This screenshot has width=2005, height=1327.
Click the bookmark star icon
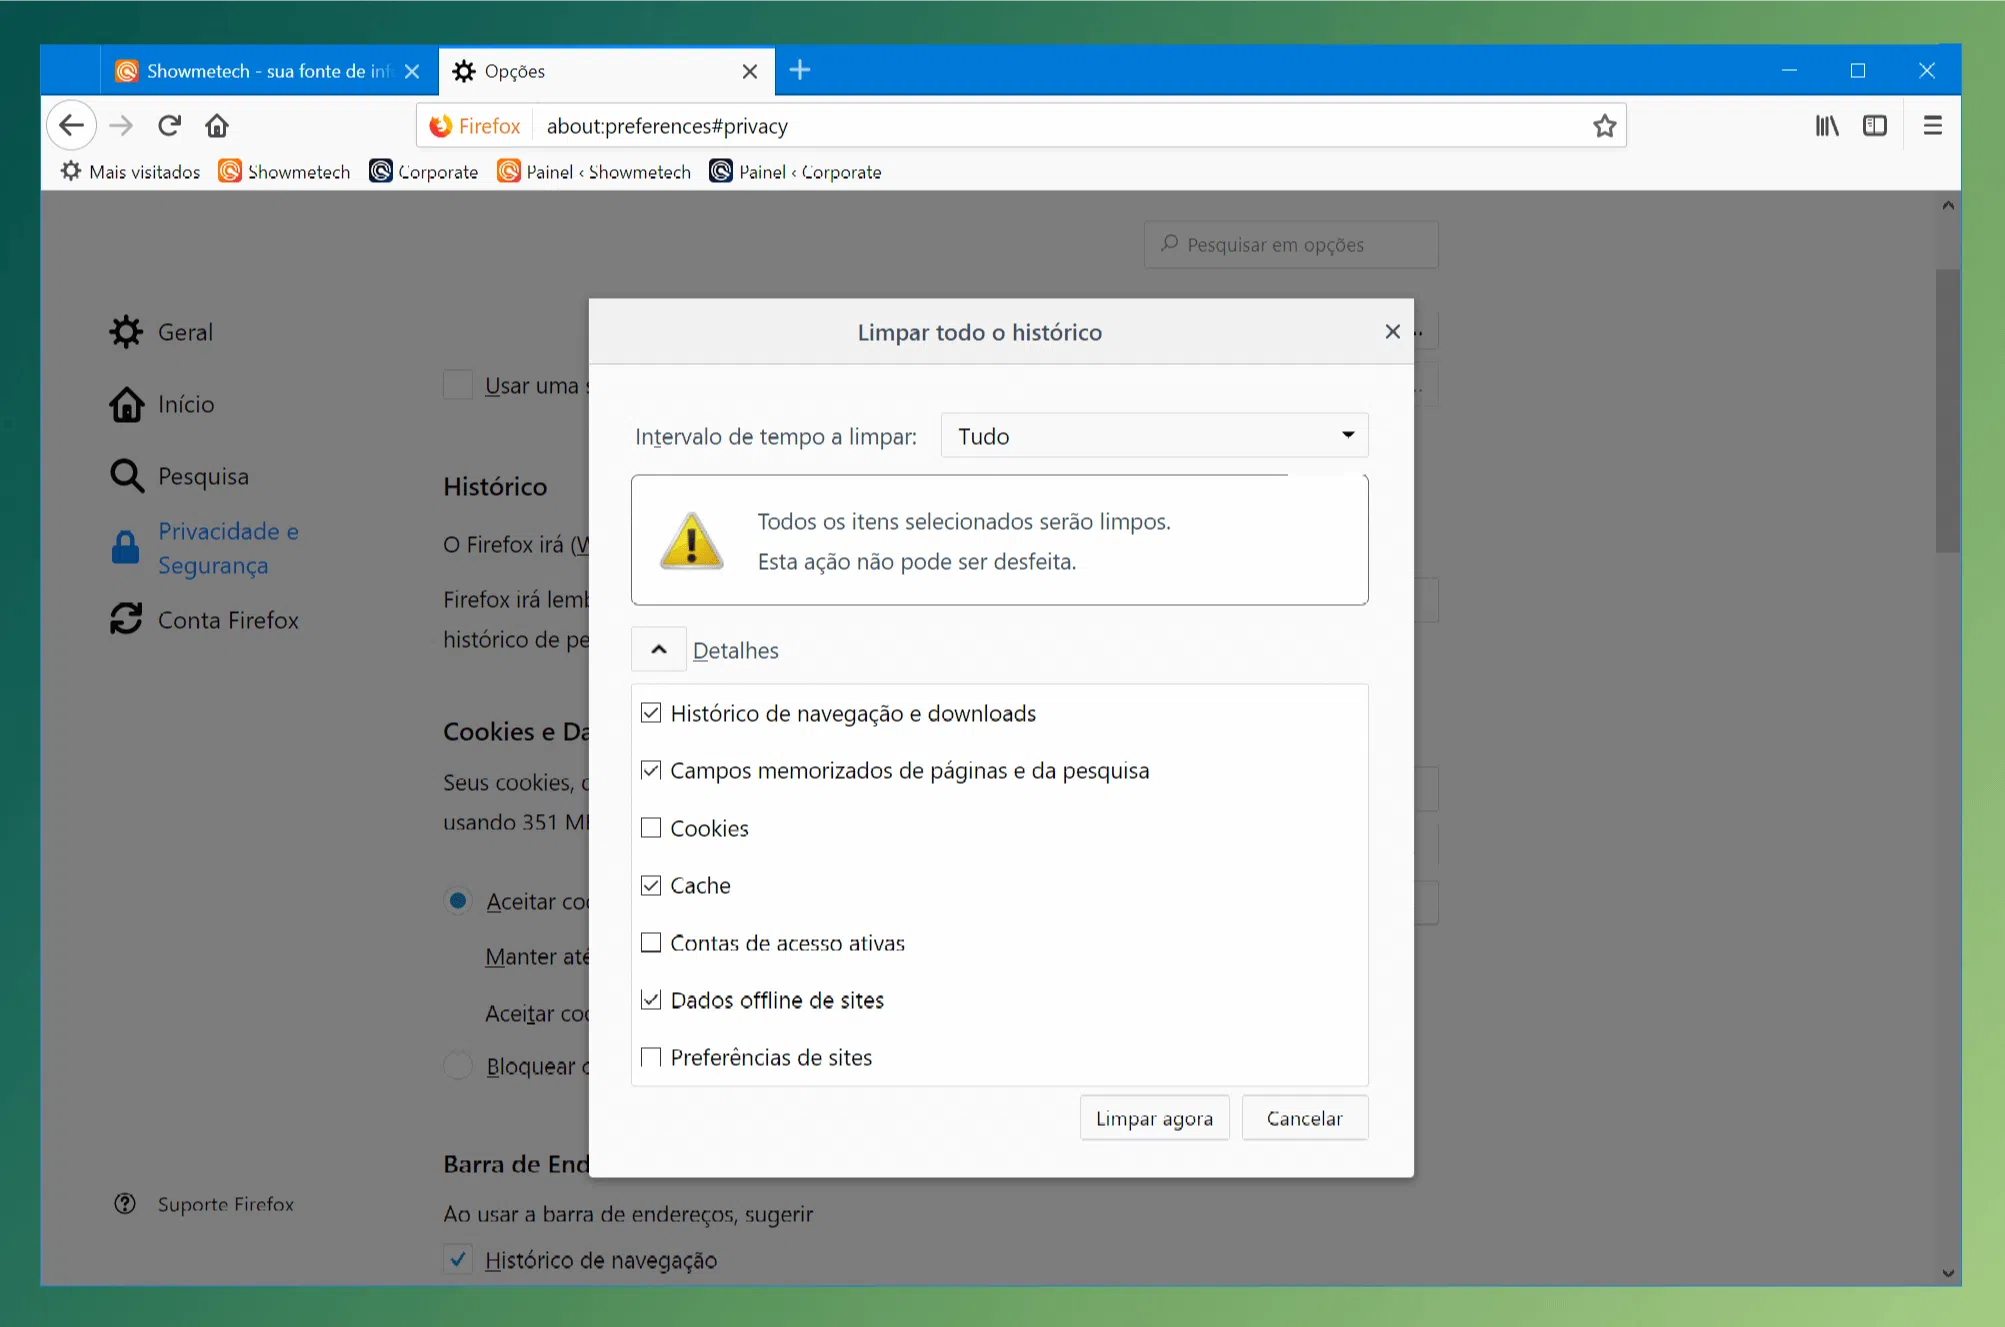pos(1604,126)
